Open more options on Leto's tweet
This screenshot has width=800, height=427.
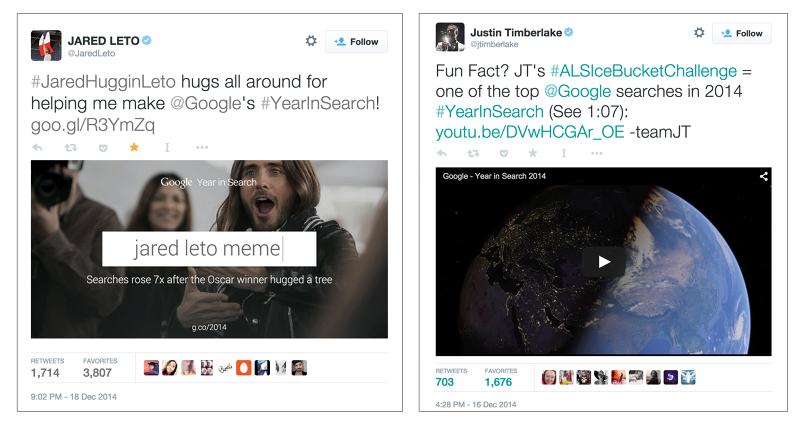202,147
